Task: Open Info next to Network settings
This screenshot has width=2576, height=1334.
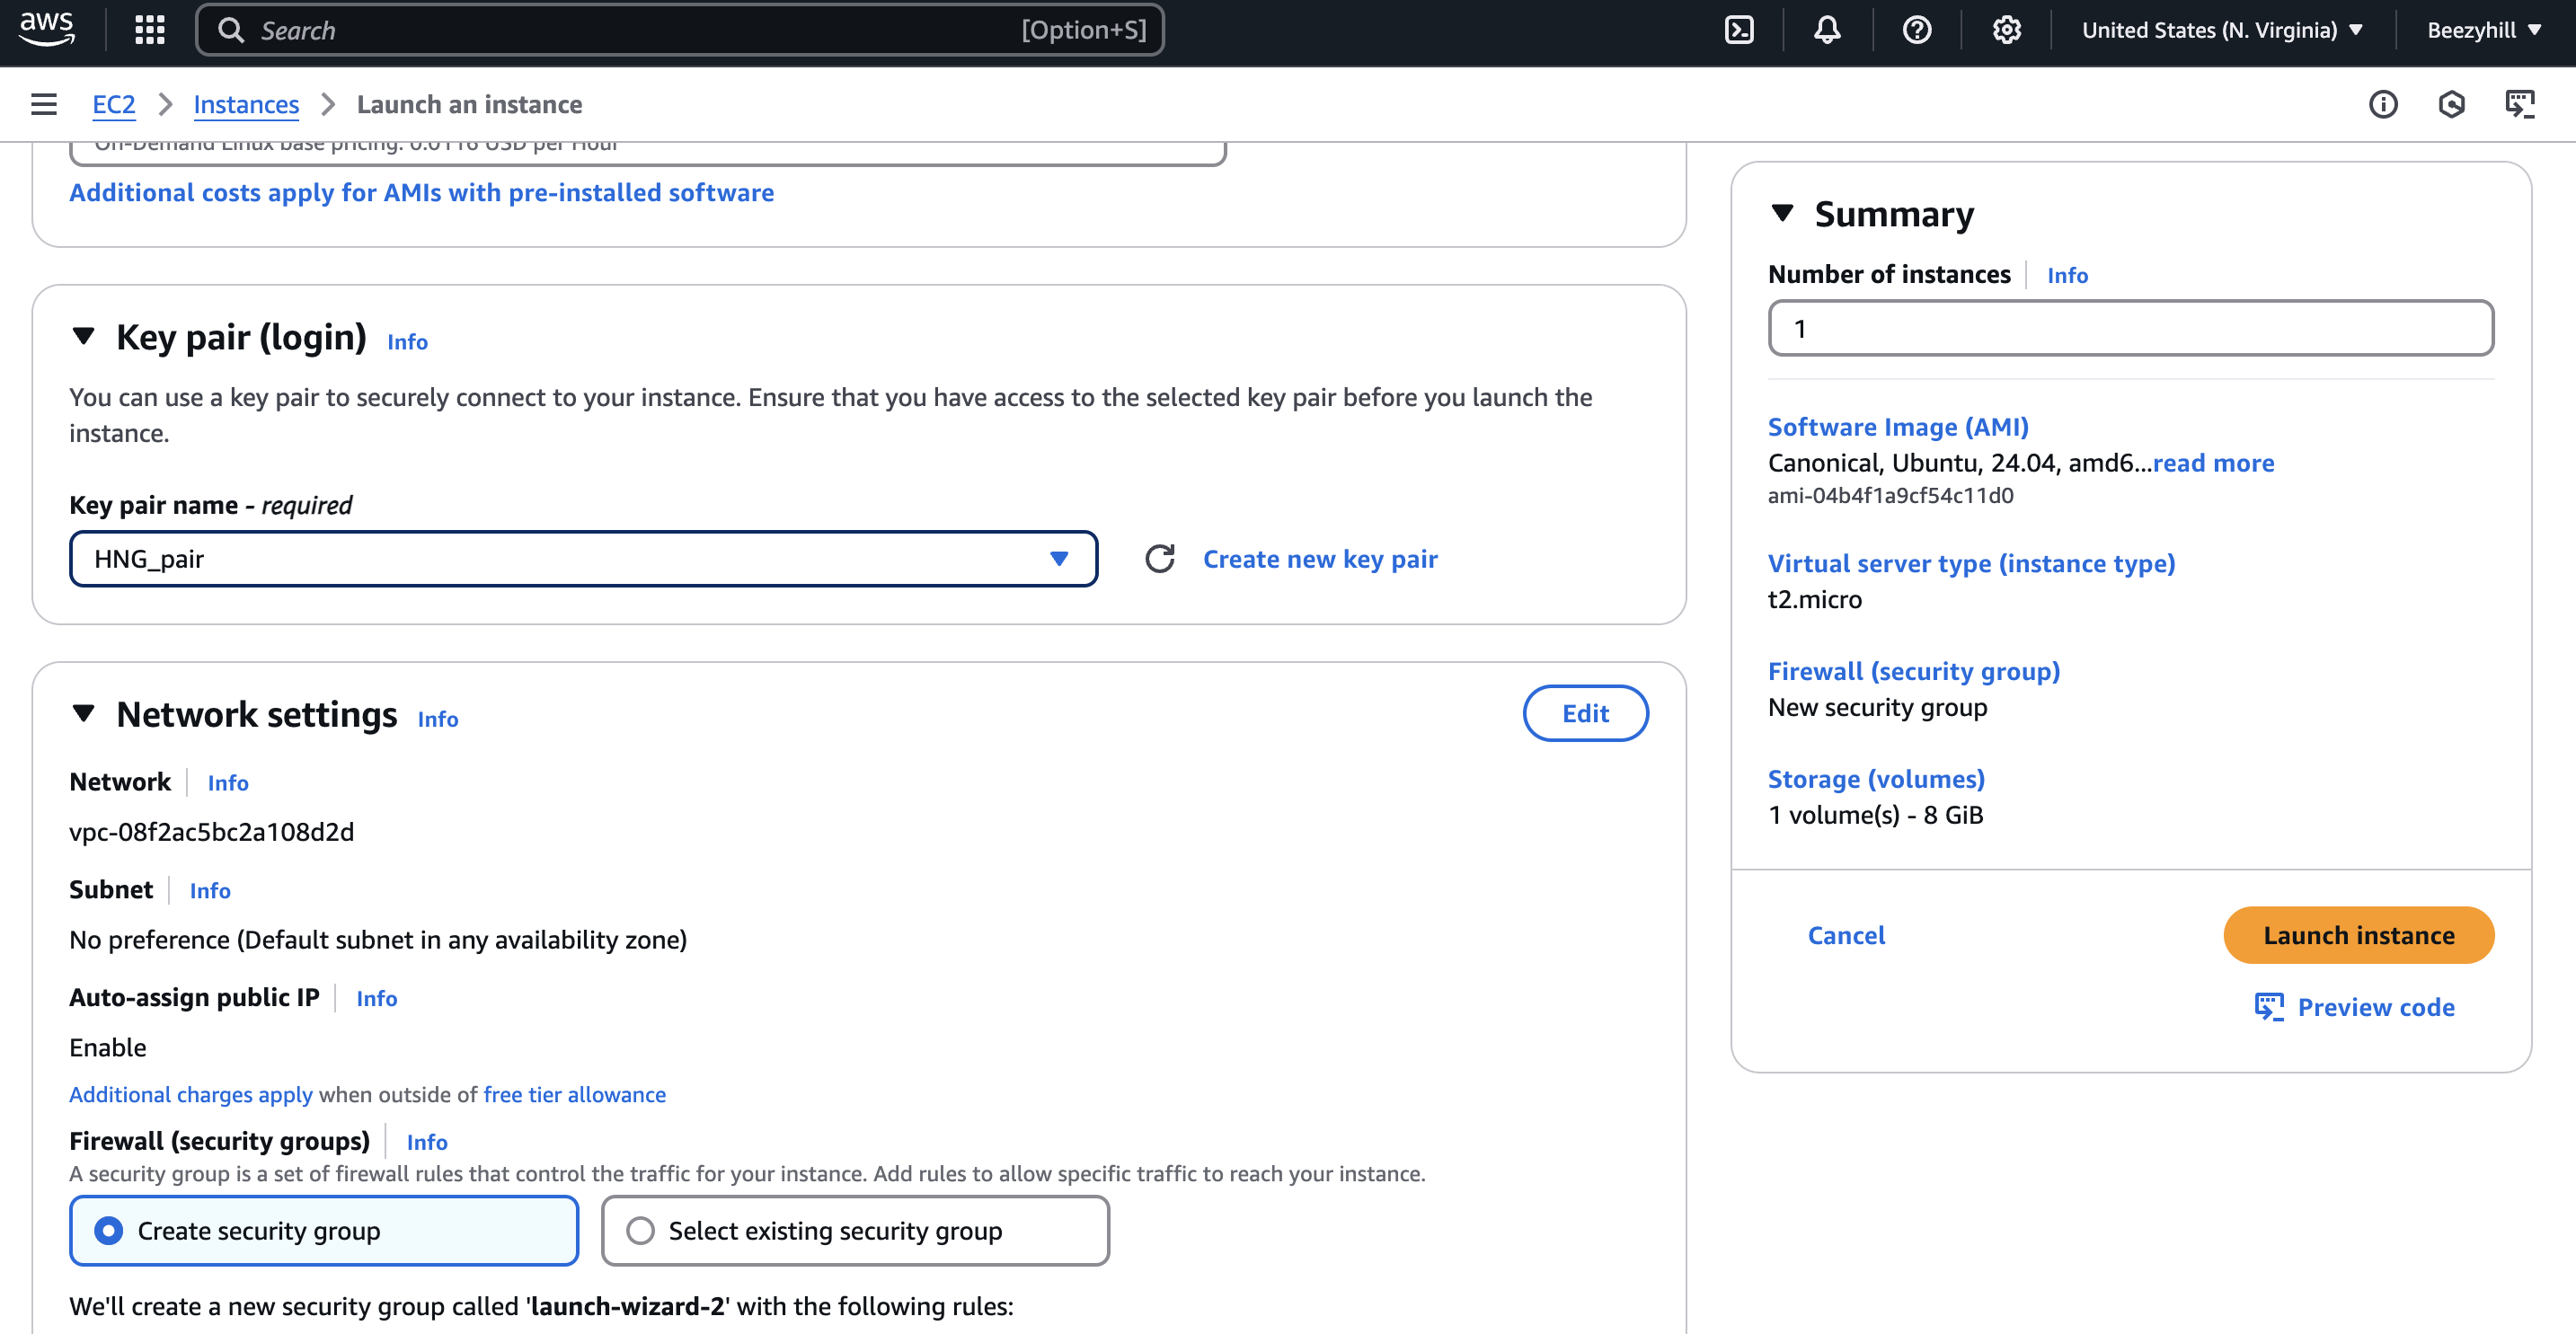Action: pyautogui.click(x=438, y=719)
